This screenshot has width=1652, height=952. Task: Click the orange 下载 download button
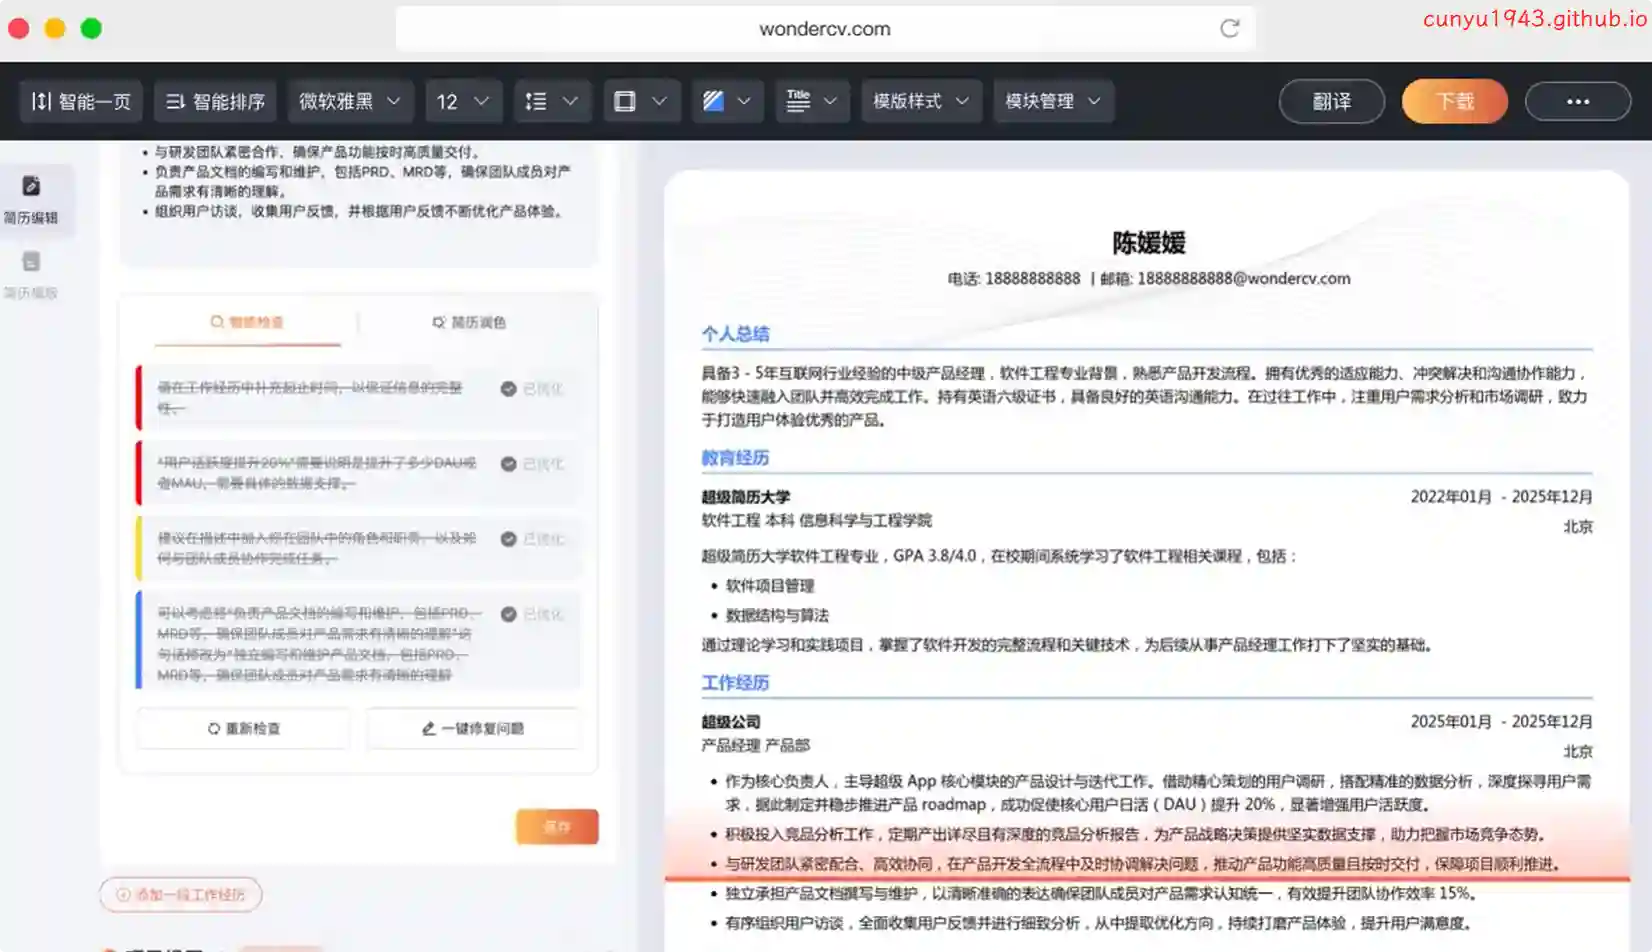click(x=1454, y=101)
